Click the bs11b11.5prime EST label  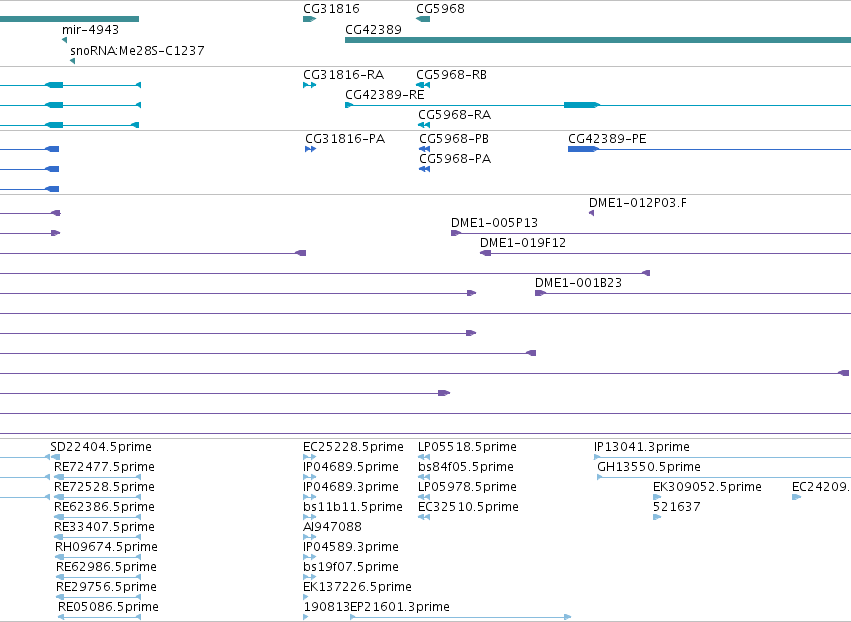(353, 507)
